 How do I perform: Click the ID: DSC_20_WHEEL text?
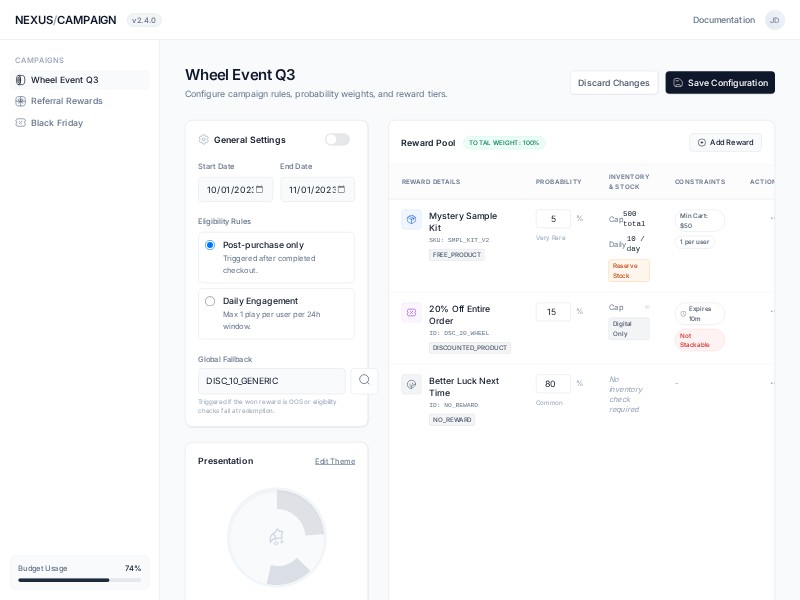coord(459,333)
